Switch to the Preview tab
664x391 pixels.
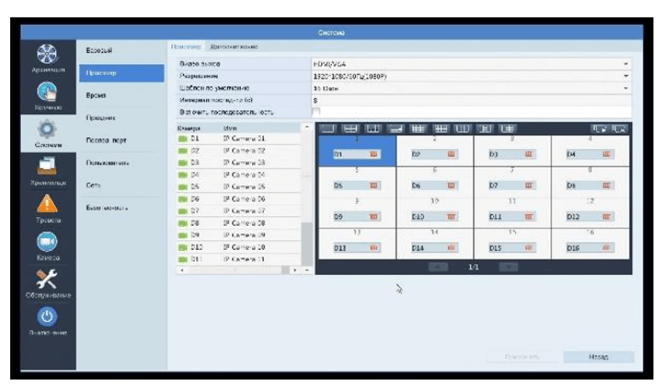[186, 47]
